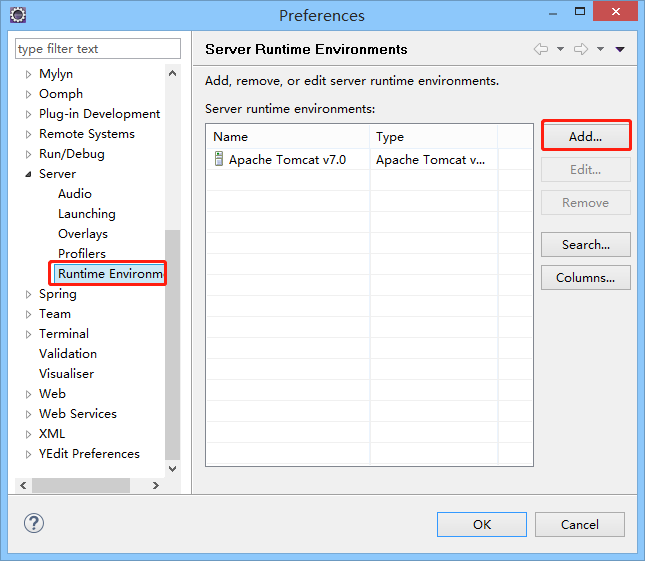Screen dimensions: 645x561
Task: Select Launching under Server
Action: coord(86,214)
